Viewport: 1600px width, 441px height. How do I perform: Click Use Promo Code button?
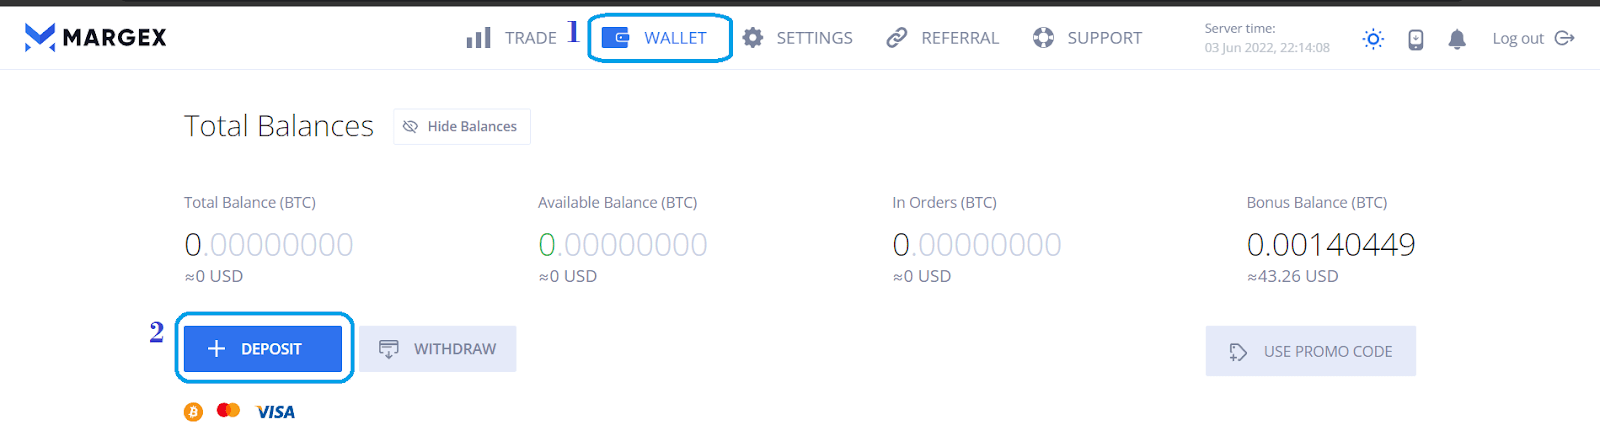1311,351
